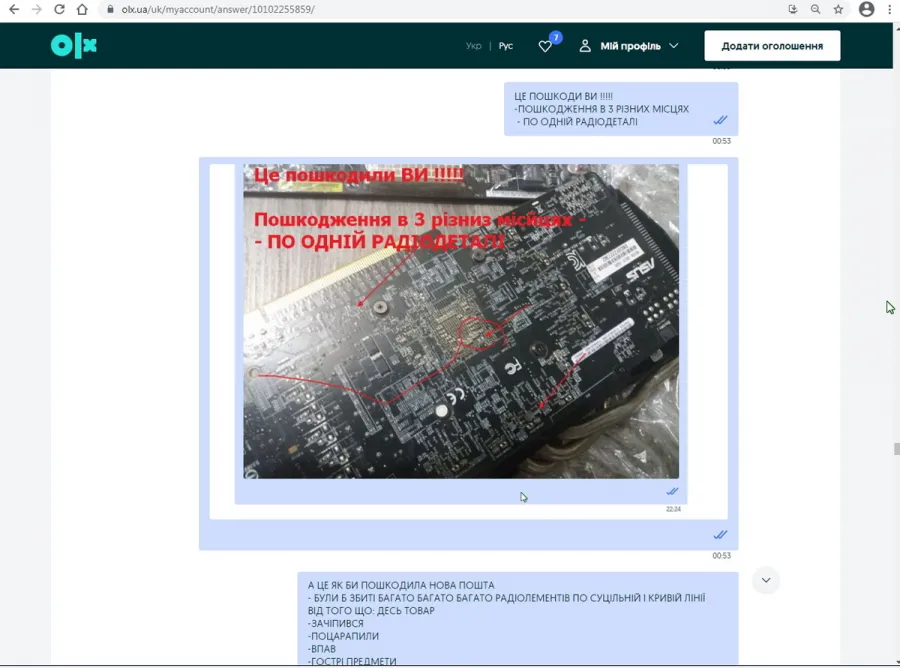
Task: Click the padlock site info icon
Action: point(110,9)
